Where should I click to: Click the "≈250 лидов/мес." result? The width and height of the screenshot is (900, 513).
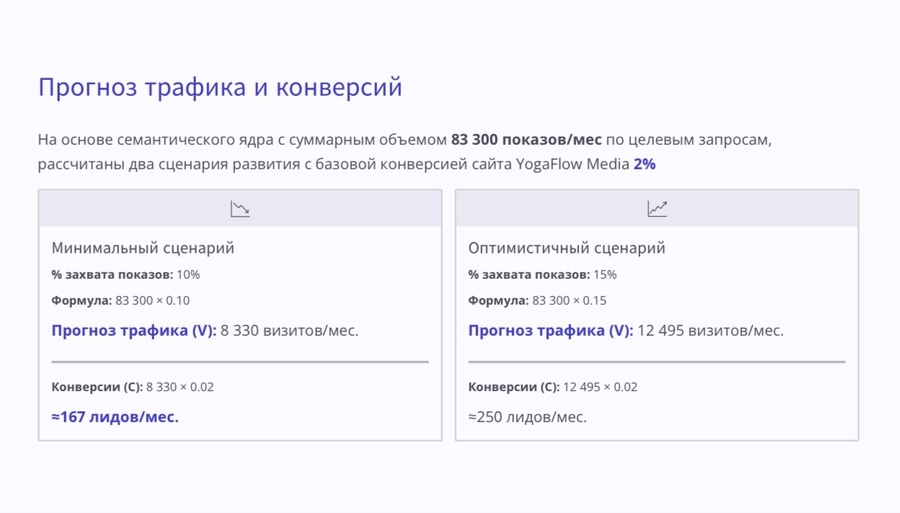pyautogui.click(x=527, y=417)
